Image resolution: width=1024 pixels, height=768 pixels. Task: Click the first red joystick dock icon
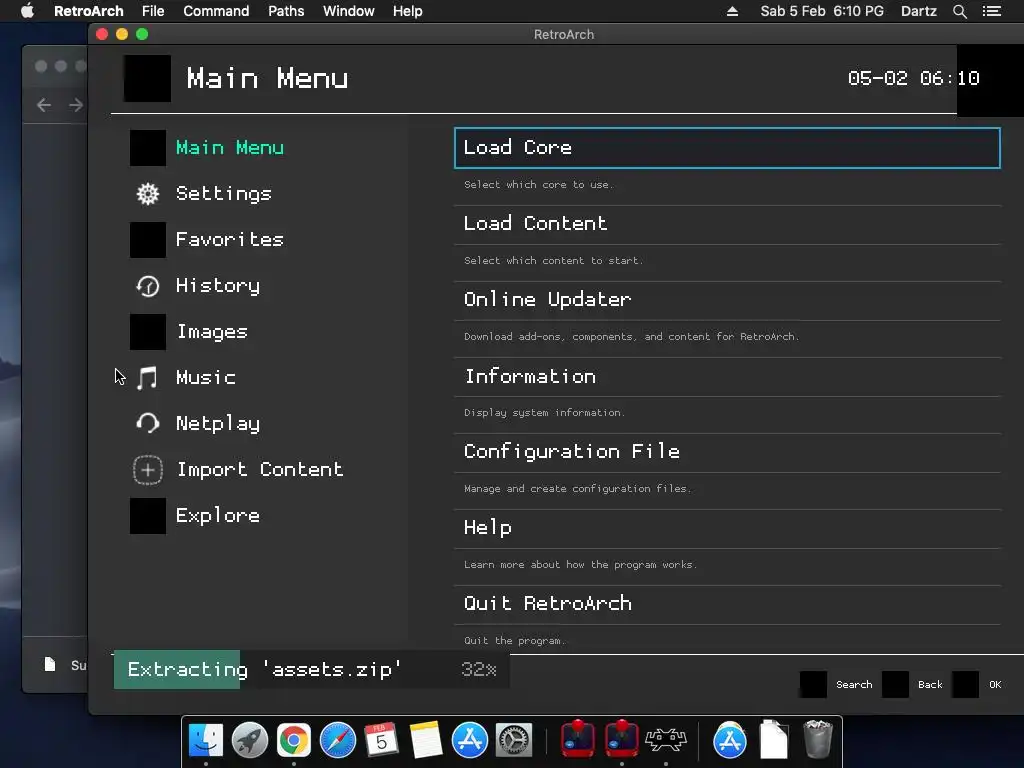pyautogui.click(x=578, y=739)
